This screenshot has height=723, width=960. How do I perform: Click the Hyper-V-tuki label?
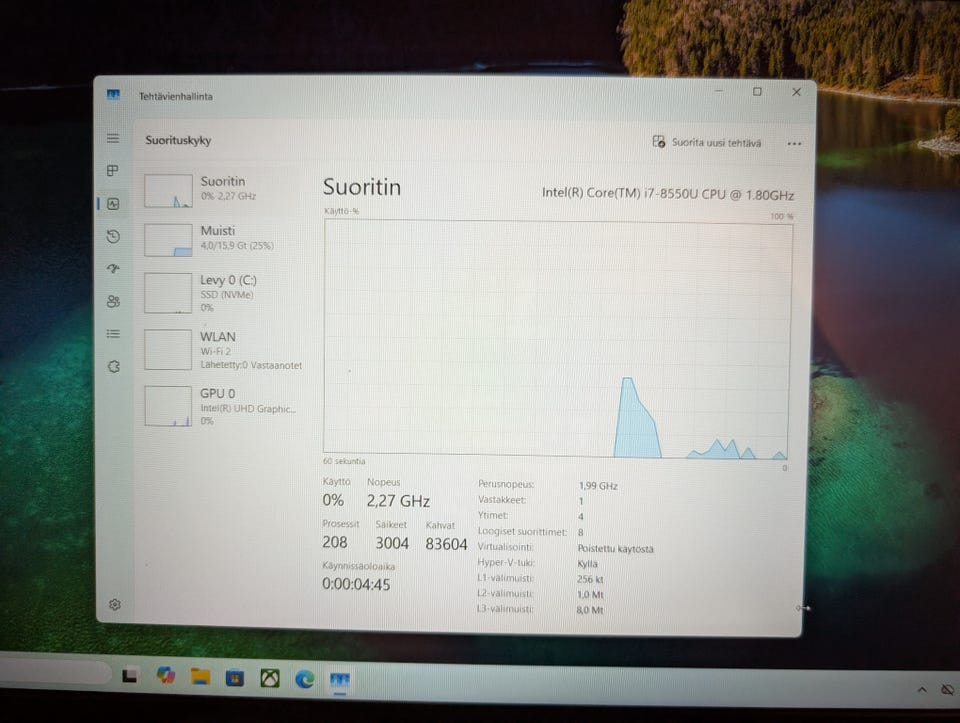pyautogui.click(x=506, y=563)
